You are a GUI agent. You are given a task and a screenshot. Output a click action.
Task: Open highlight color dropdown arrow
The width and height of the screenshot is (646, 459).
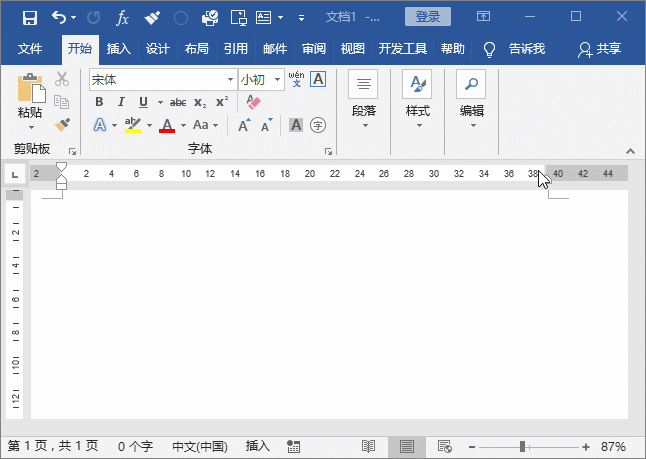click(x=150, y=125)
